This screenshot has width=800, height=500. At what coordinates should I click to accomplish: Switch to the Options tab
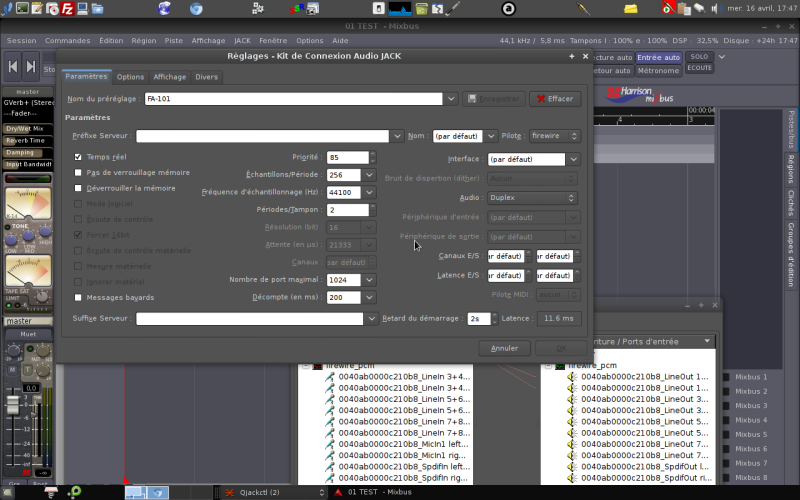[130, 76]
